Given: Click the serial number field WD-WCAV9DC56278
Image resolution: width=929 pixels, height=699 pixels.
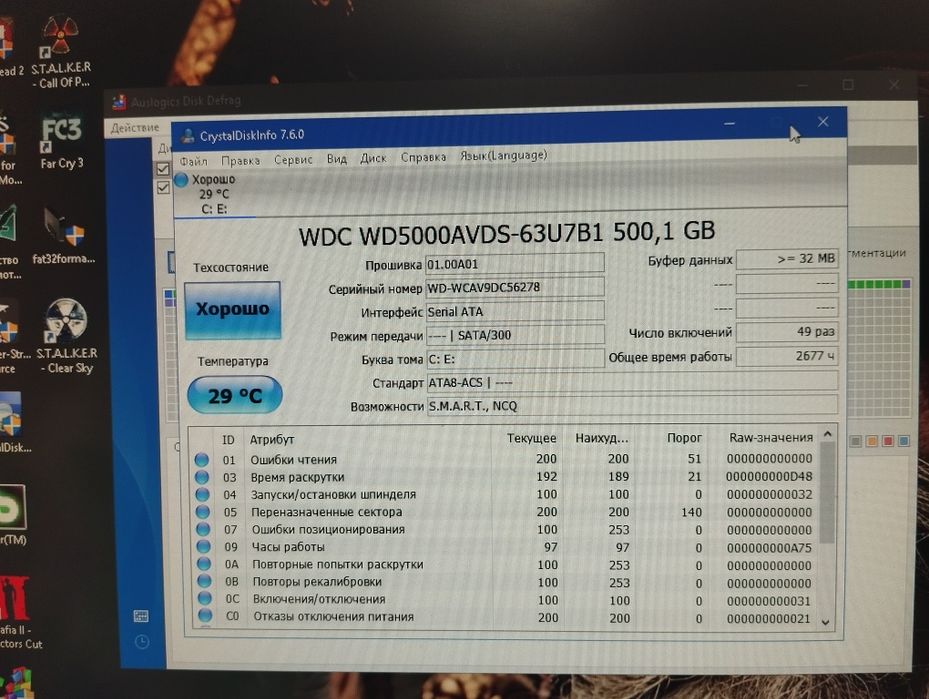Looking at the screenshot, I should [514, 287].
